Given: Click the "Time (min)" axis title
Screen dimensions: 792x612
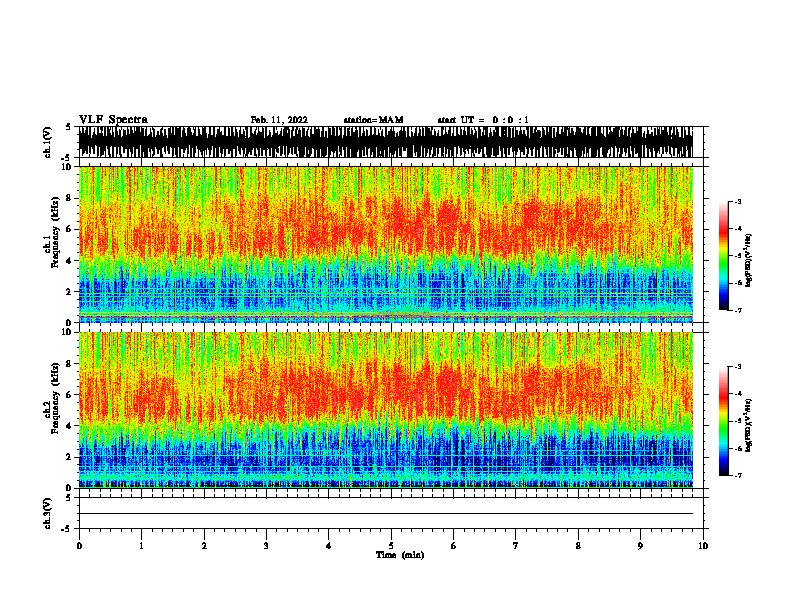Looking at the screenshot, I should tap(400, 555).
